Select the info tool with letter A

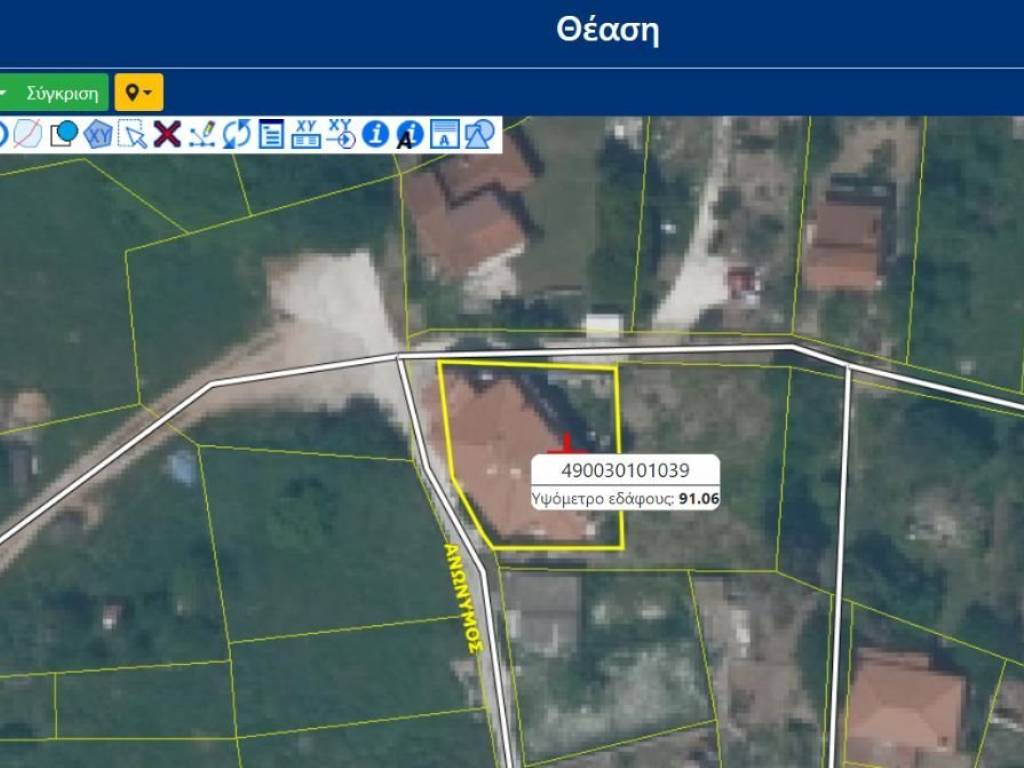click(x=409, y=134)
